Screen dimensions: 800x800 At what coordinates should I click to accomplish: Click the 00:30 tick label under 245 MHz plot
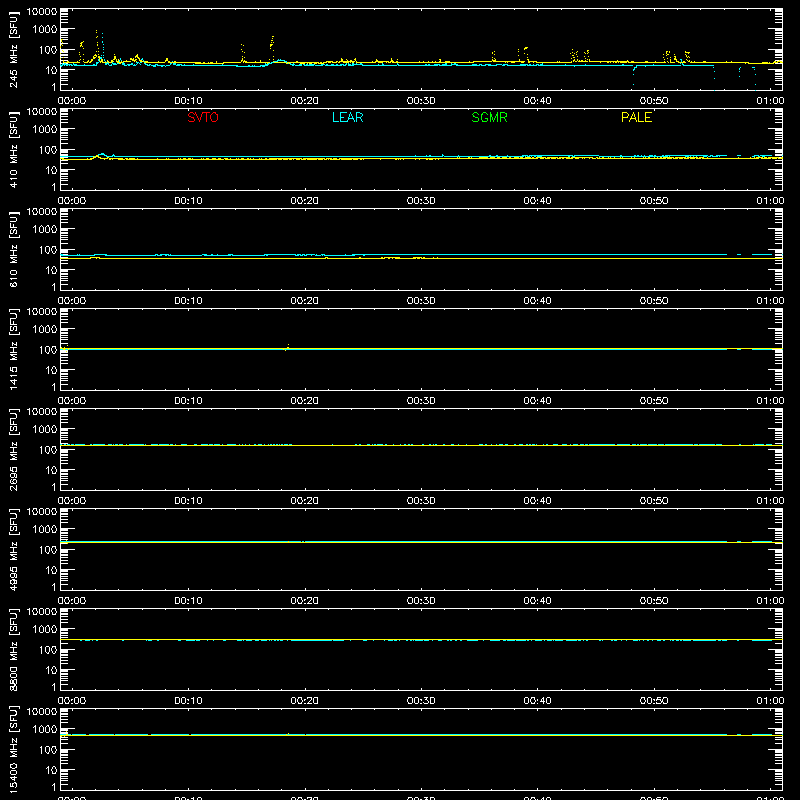click(421, 101)
